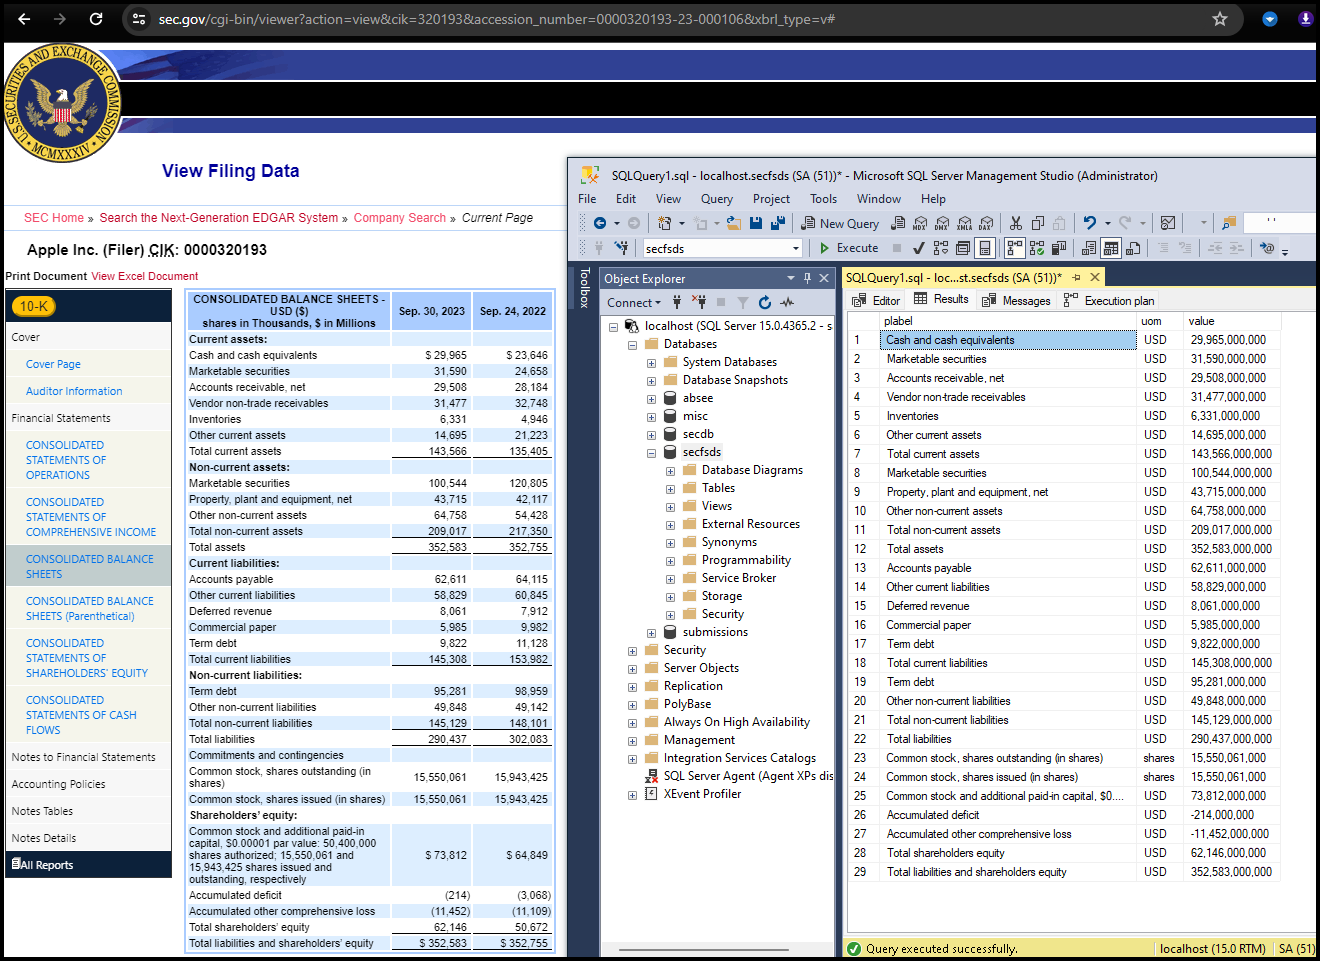Open the Connect dropdown in Object Explorer

pyautogui.click(x=634, y=302)
